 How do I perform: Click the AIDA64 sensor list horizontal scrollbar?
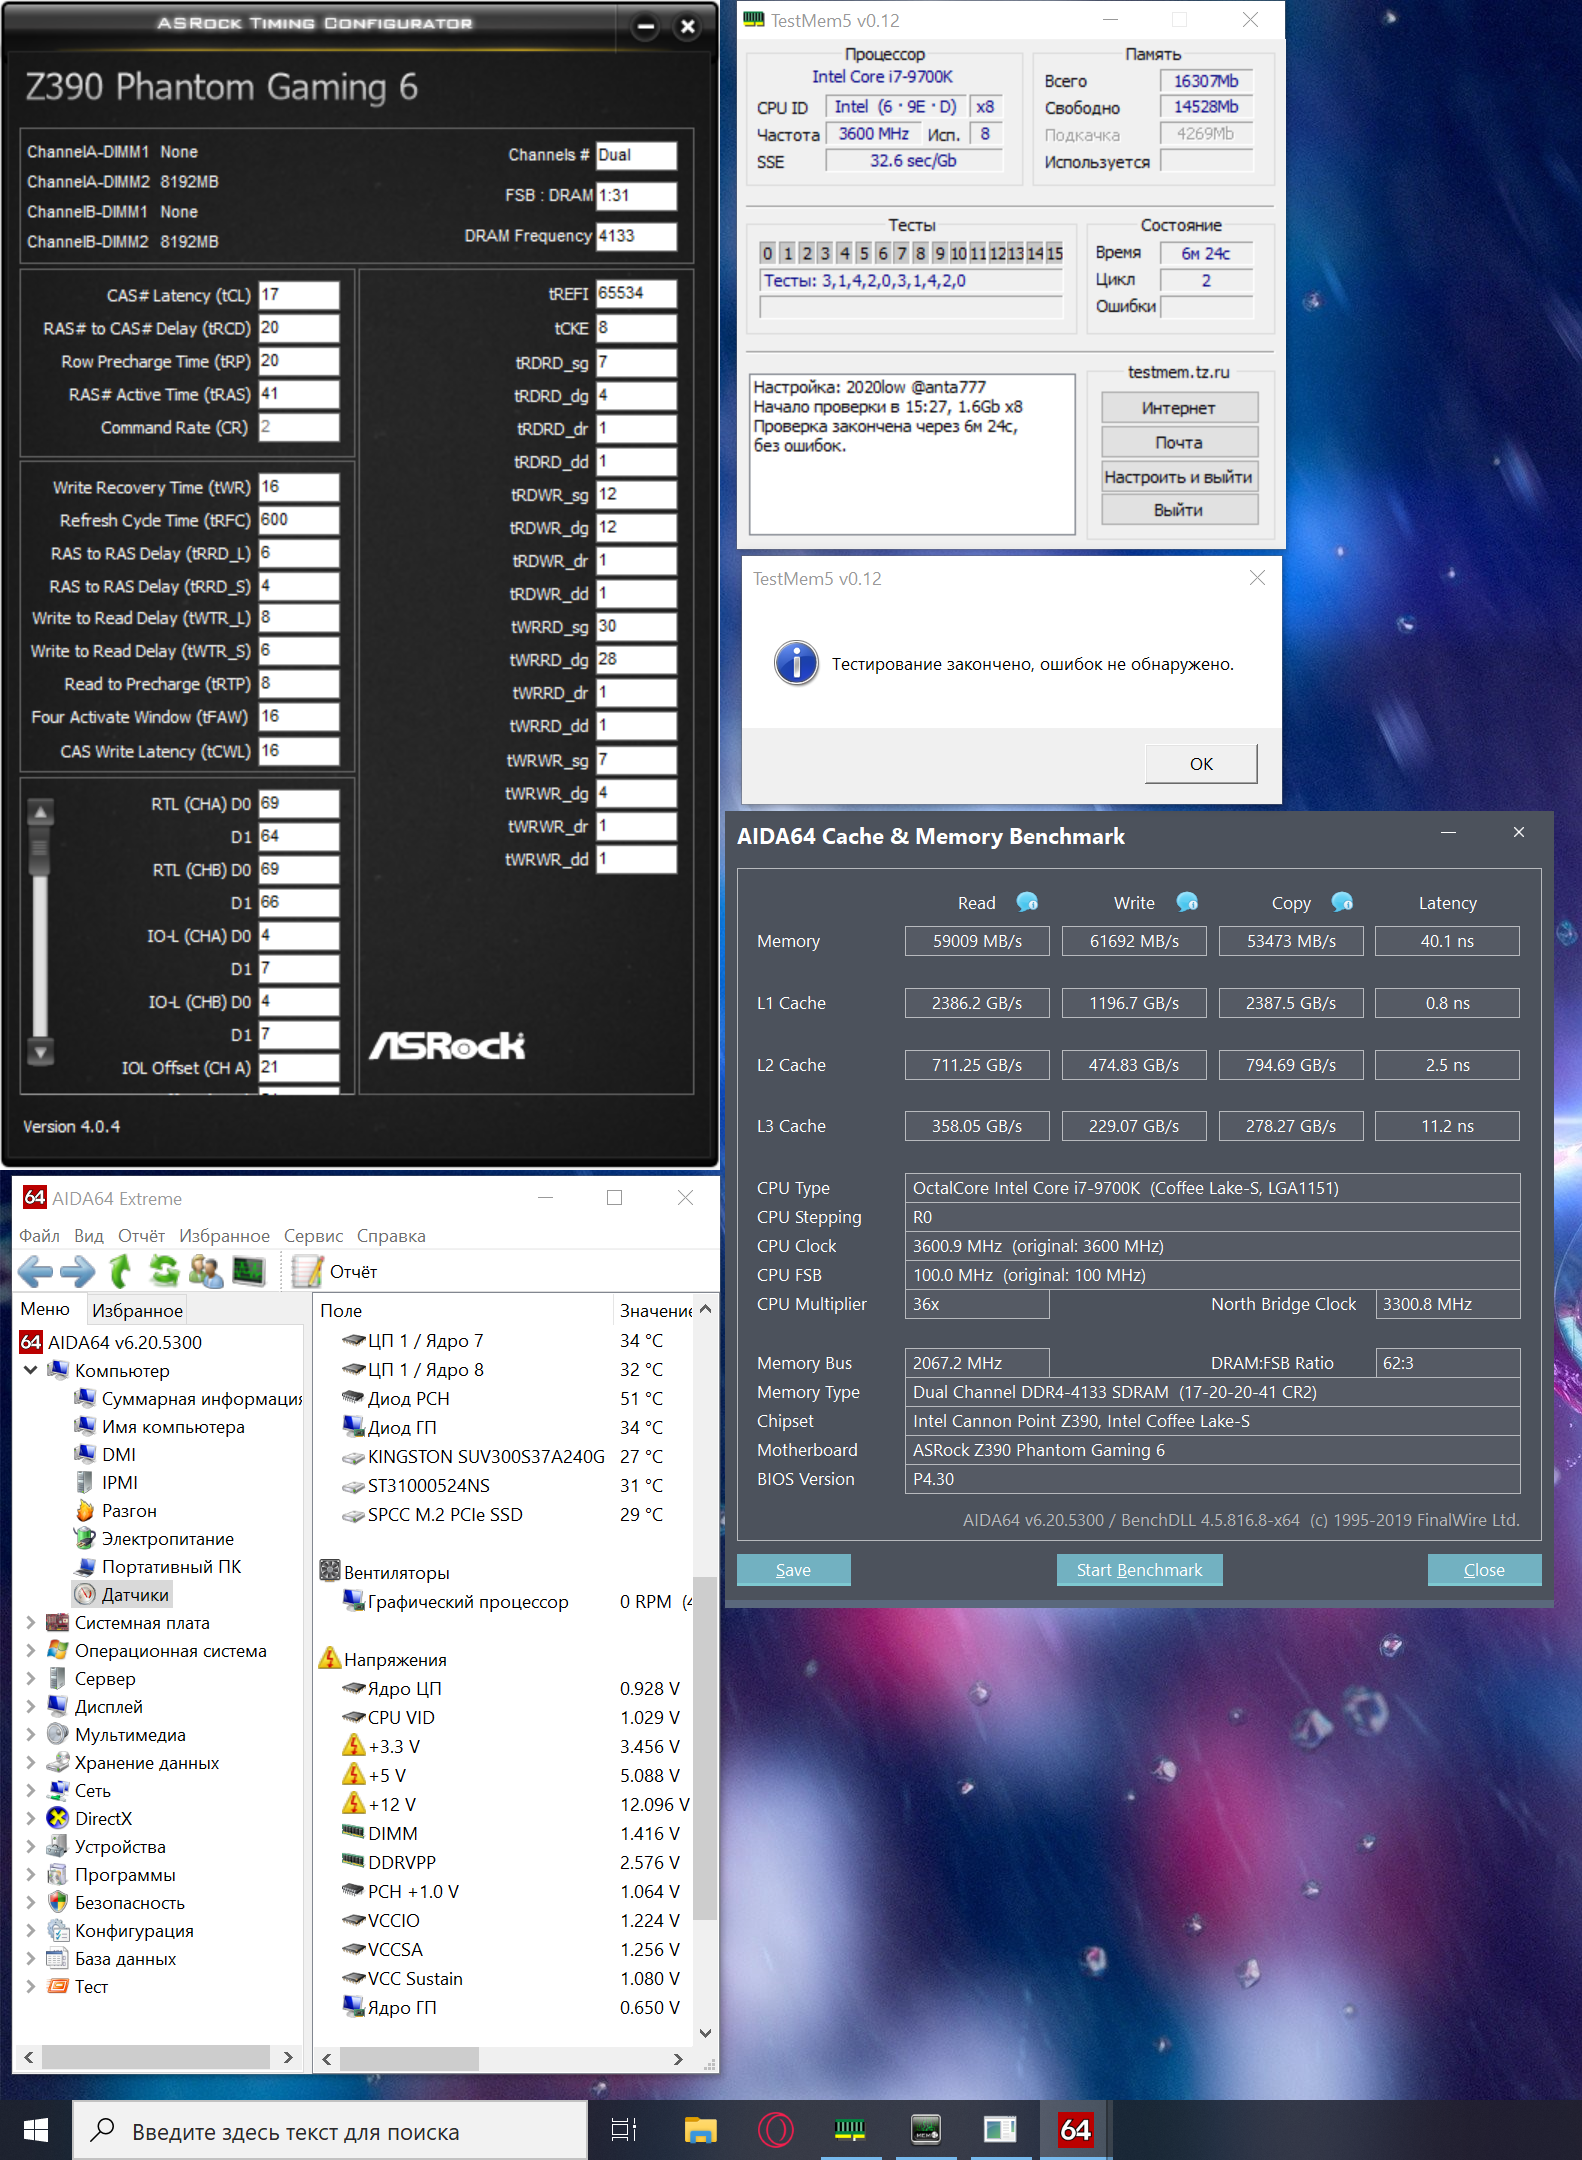click(409, 2059)
